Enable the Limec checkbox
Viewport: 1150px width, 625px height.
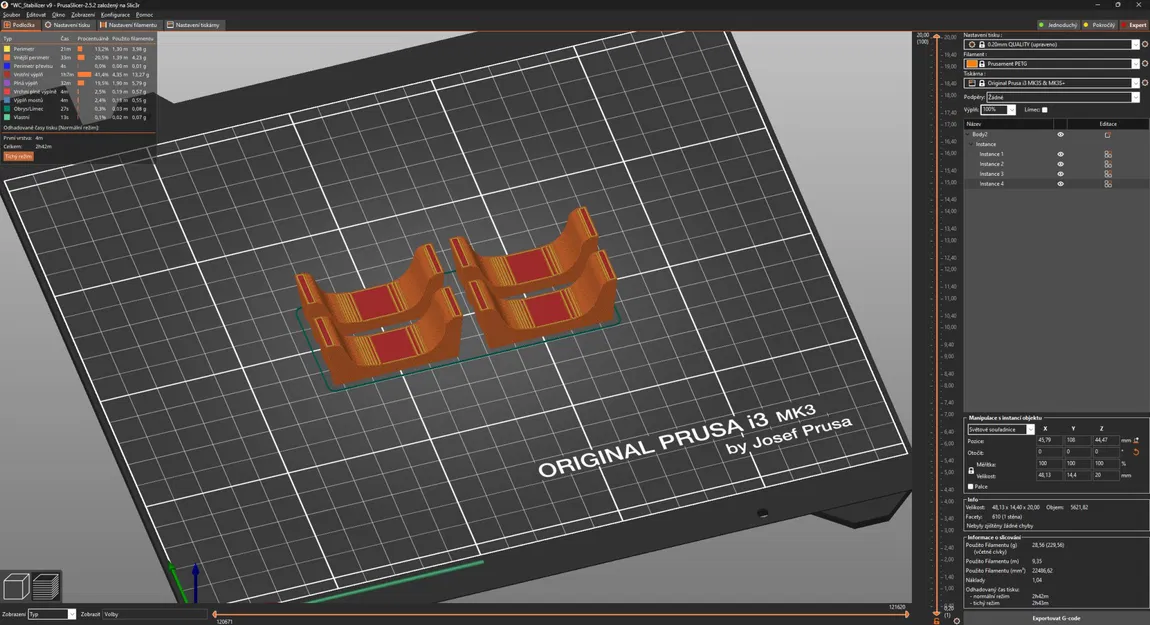click(x=1044, y=110)
